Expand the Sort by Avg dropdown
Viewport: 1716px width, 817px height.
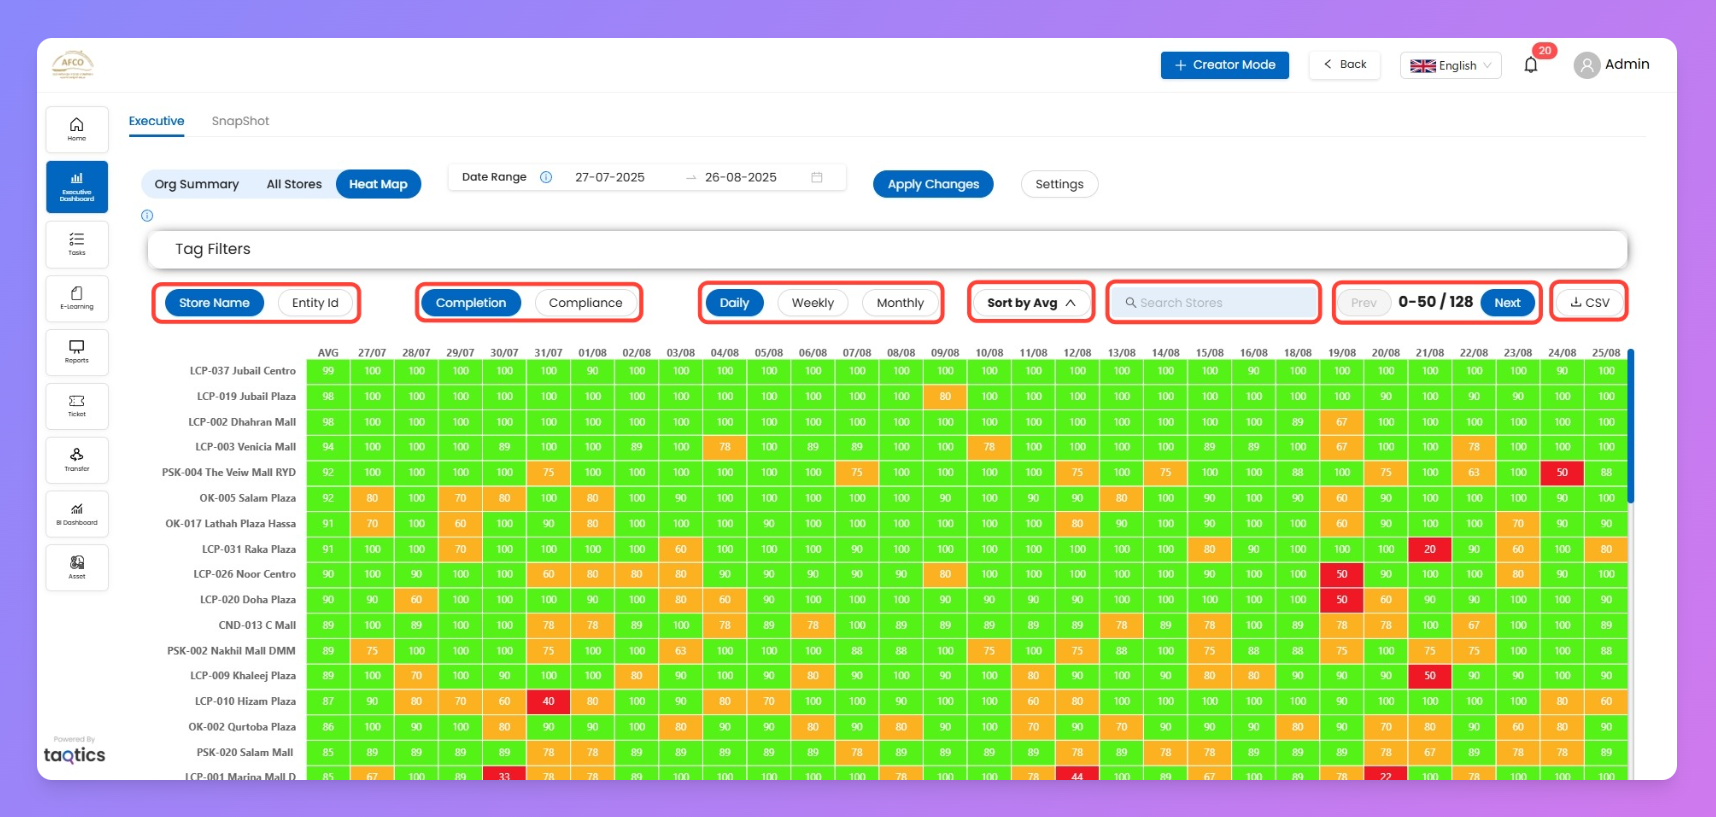pyautogui.click(x=1031, y=303)
